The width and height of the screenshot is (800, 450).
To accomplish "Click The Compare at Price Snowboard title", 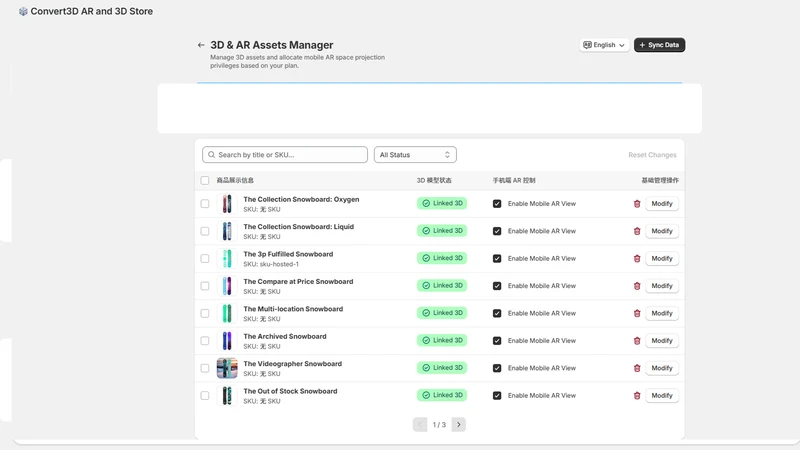I will point(298,281).
